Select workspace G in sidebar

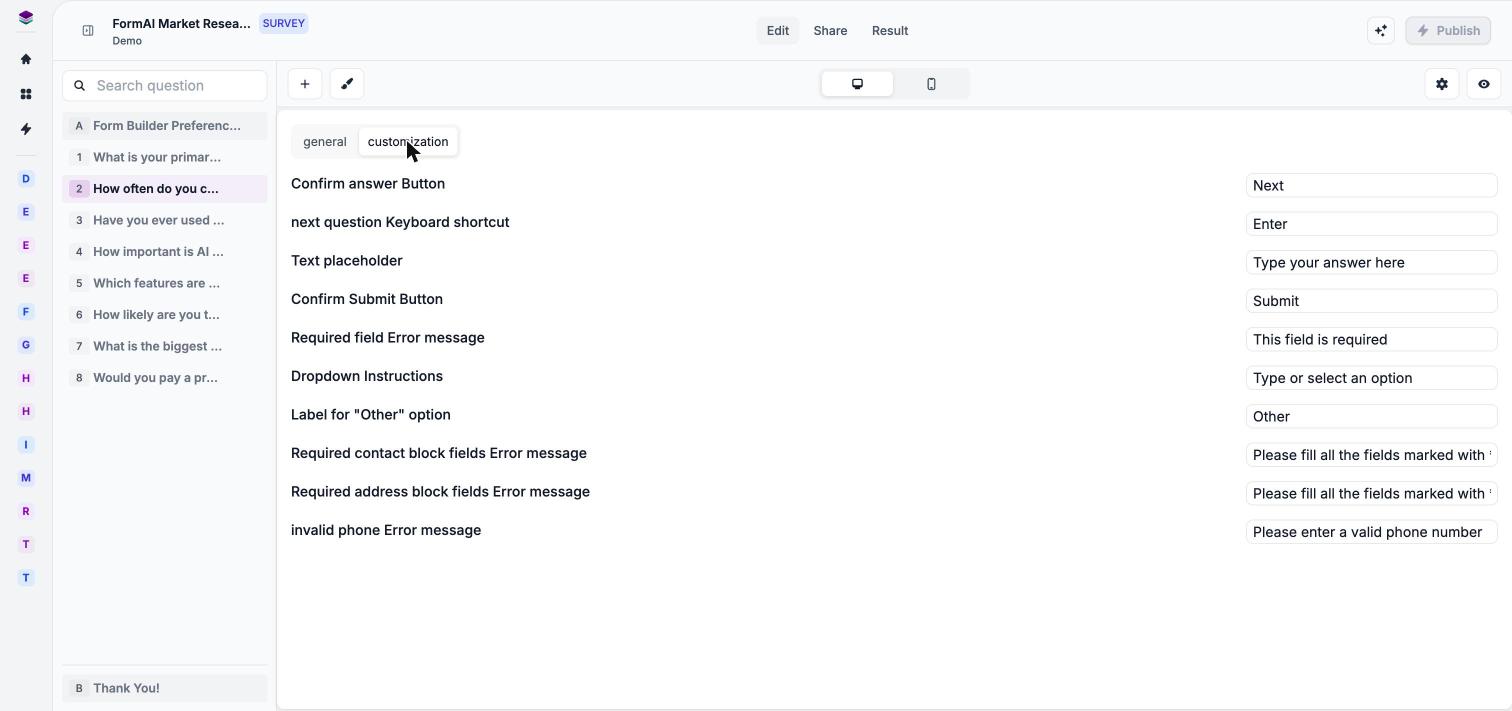(26, 345)
